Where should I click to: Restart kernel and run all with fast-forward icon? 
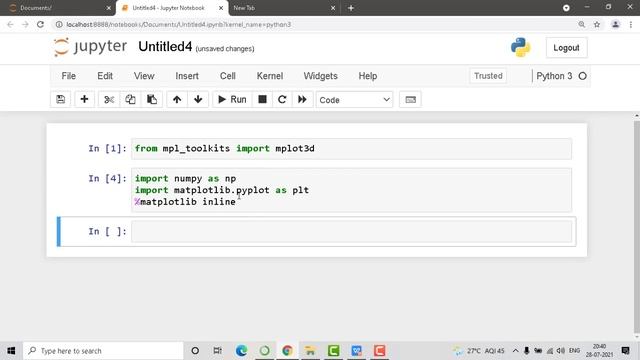click(302, 100)
